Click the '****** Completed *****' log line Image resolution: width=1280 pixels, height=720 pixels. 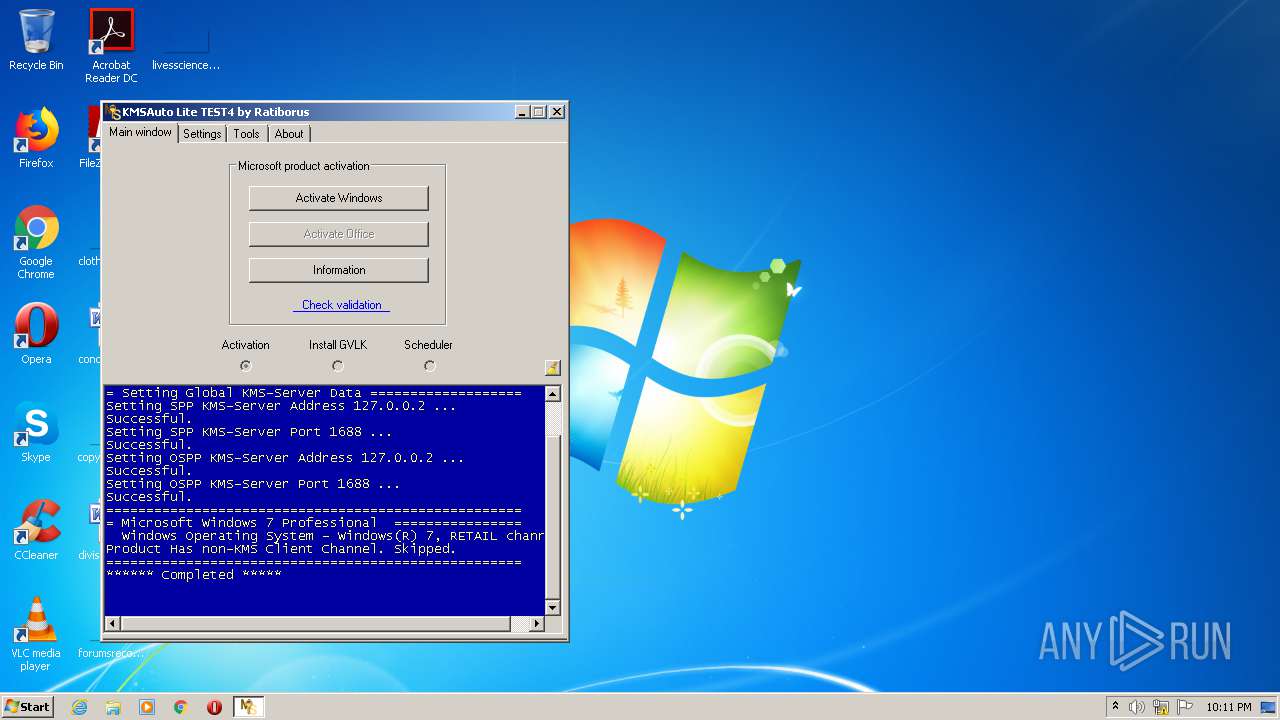tap(194, 575)
